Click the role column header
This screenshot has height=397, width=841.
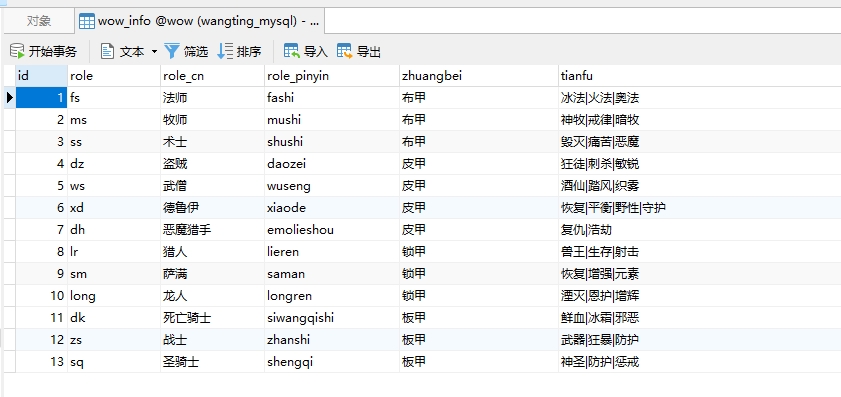coord(114,76)
